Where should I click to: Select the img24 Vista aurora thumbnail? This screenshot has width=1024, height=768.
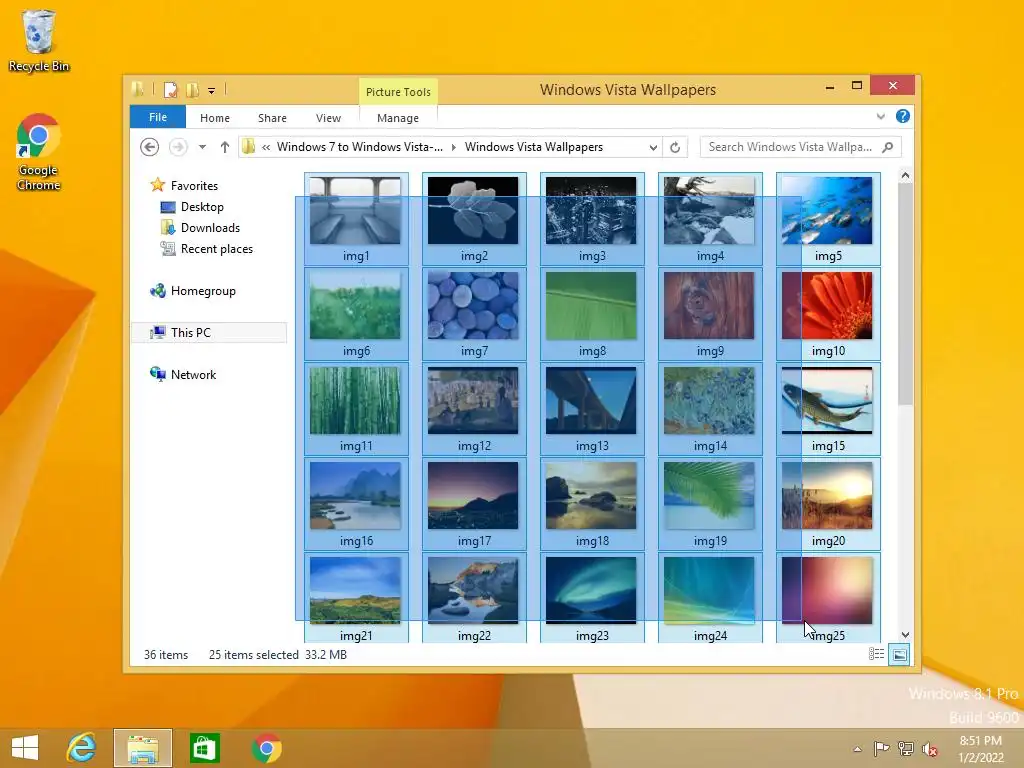click(709, 590)
